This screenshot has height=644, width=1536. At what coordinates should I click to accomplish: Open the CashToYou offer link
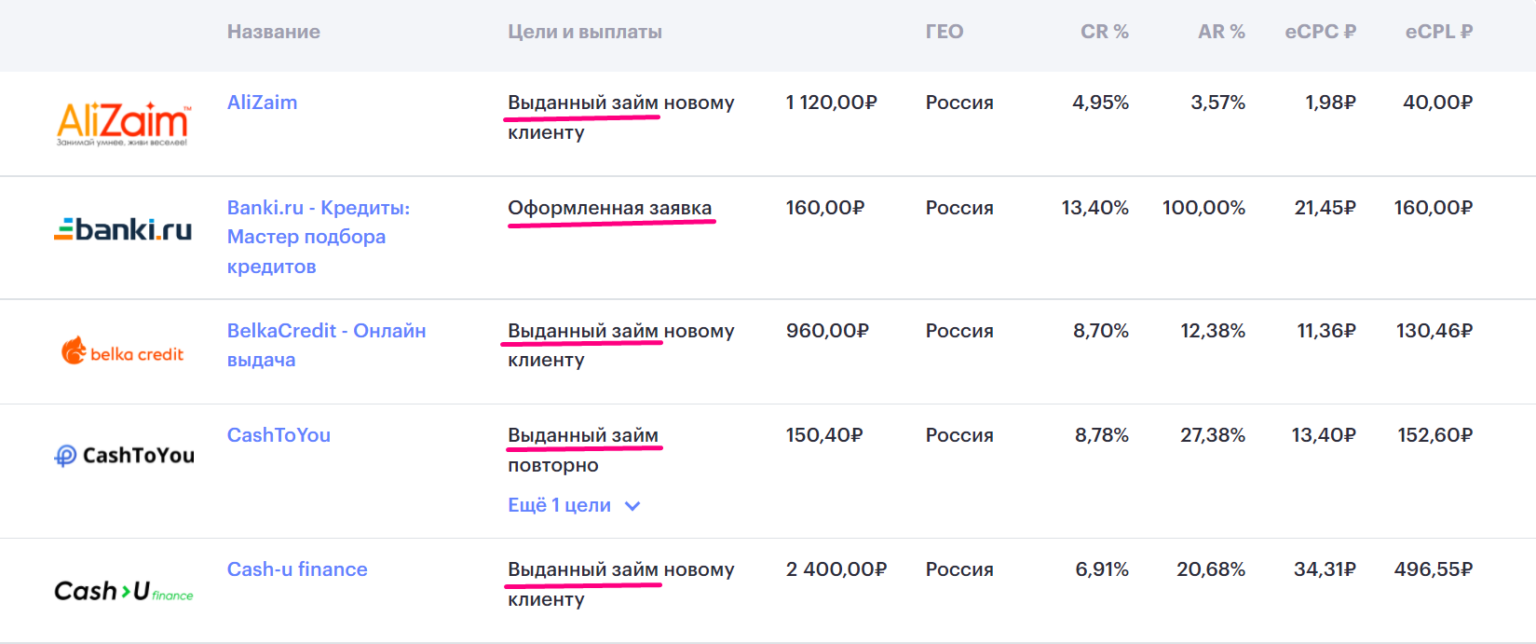click(278, 435)
